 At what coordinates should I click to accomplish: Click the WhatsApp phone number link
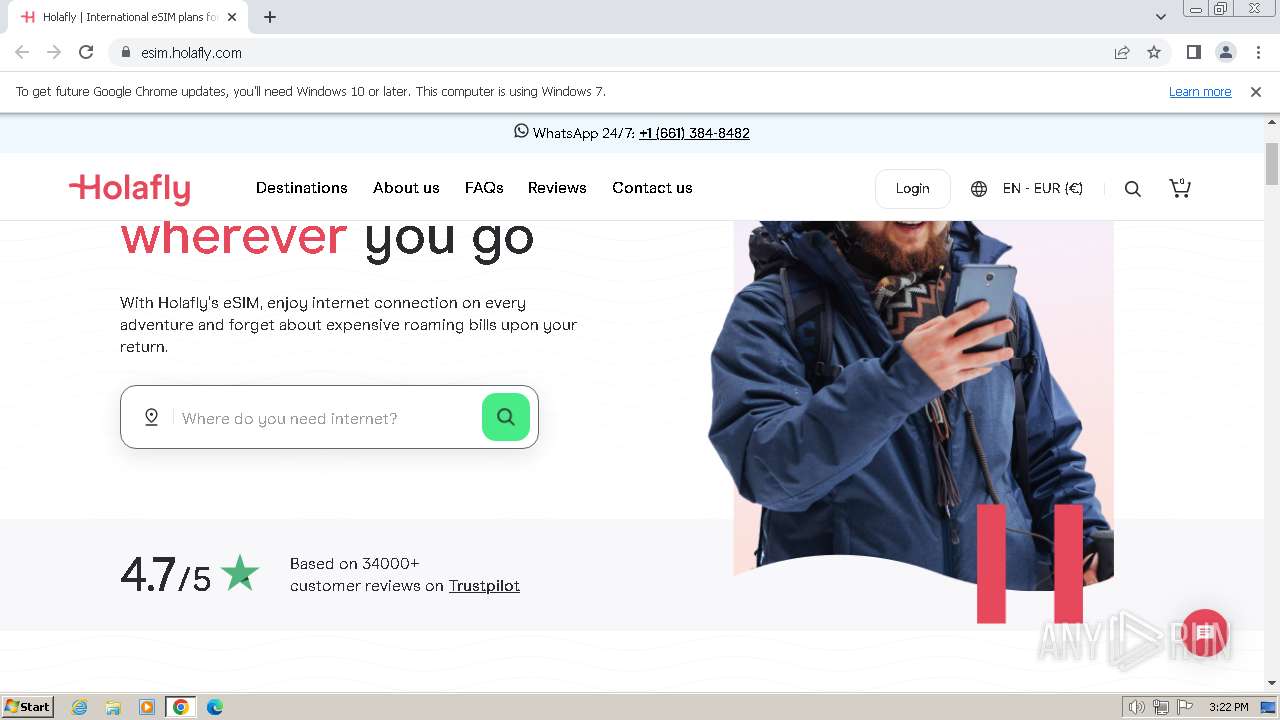(x=694, y=133)
